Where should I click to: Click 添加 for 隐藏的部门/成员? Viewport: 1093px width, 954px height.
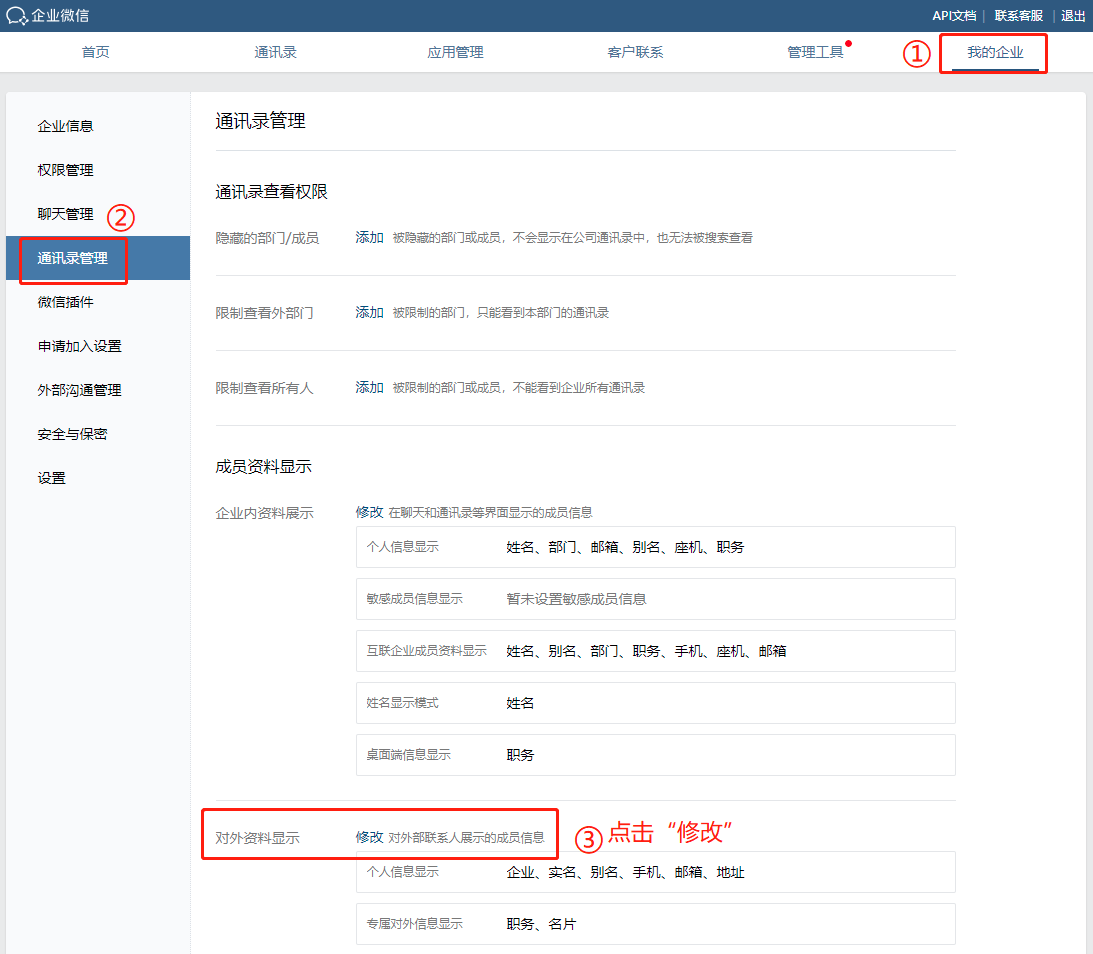[x=369, y=238]
